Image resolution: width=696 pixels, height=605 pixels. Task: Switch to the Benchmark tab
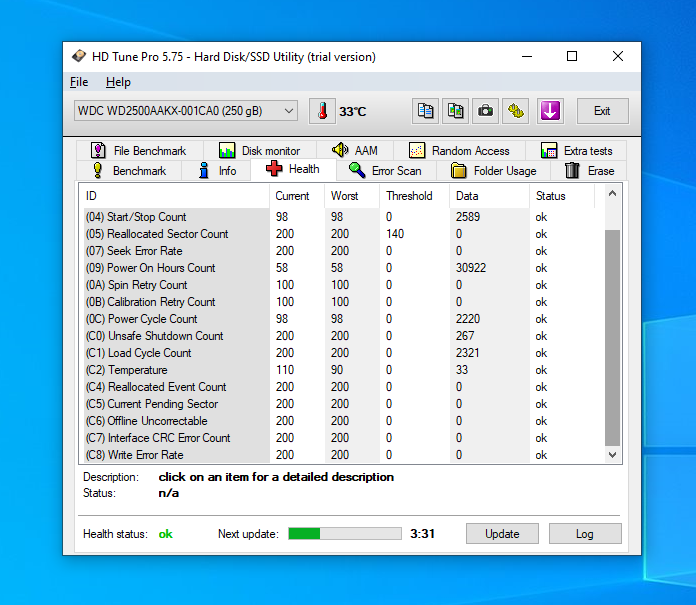tap(129, 170)
